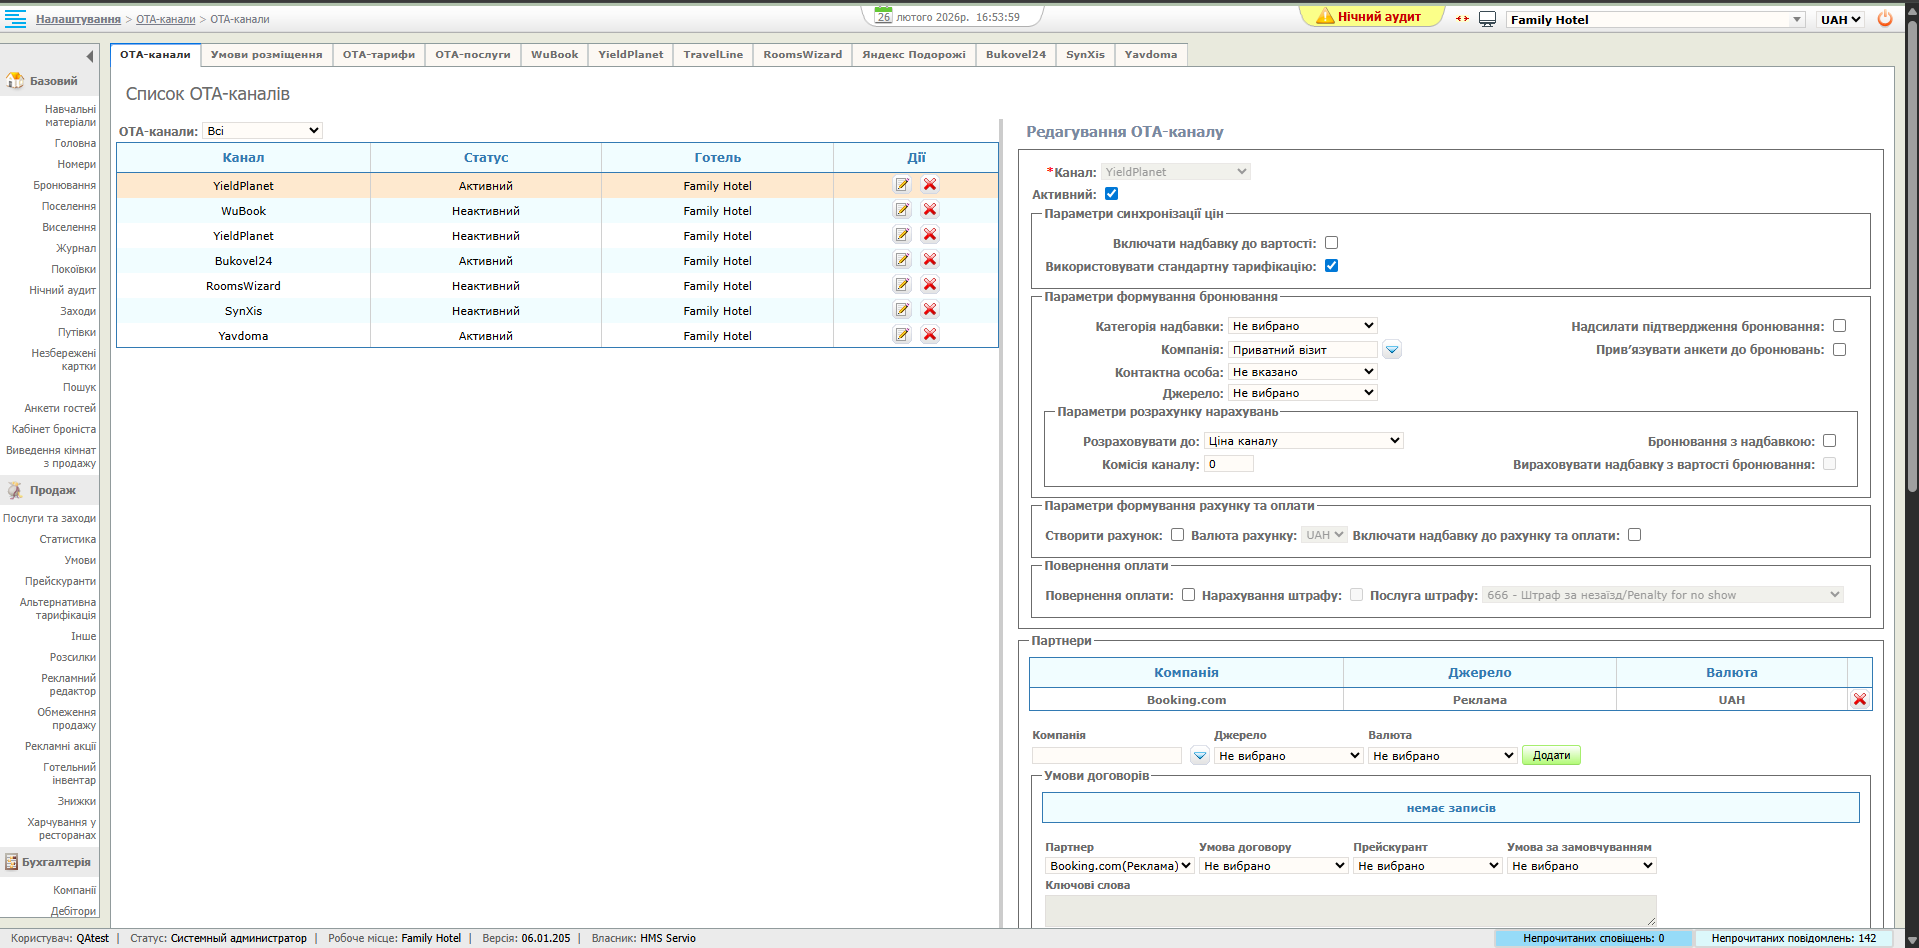Viewport: 1919px width, 948px height.
Task: Click the power logout icon
Action: tap(1885, 19)
